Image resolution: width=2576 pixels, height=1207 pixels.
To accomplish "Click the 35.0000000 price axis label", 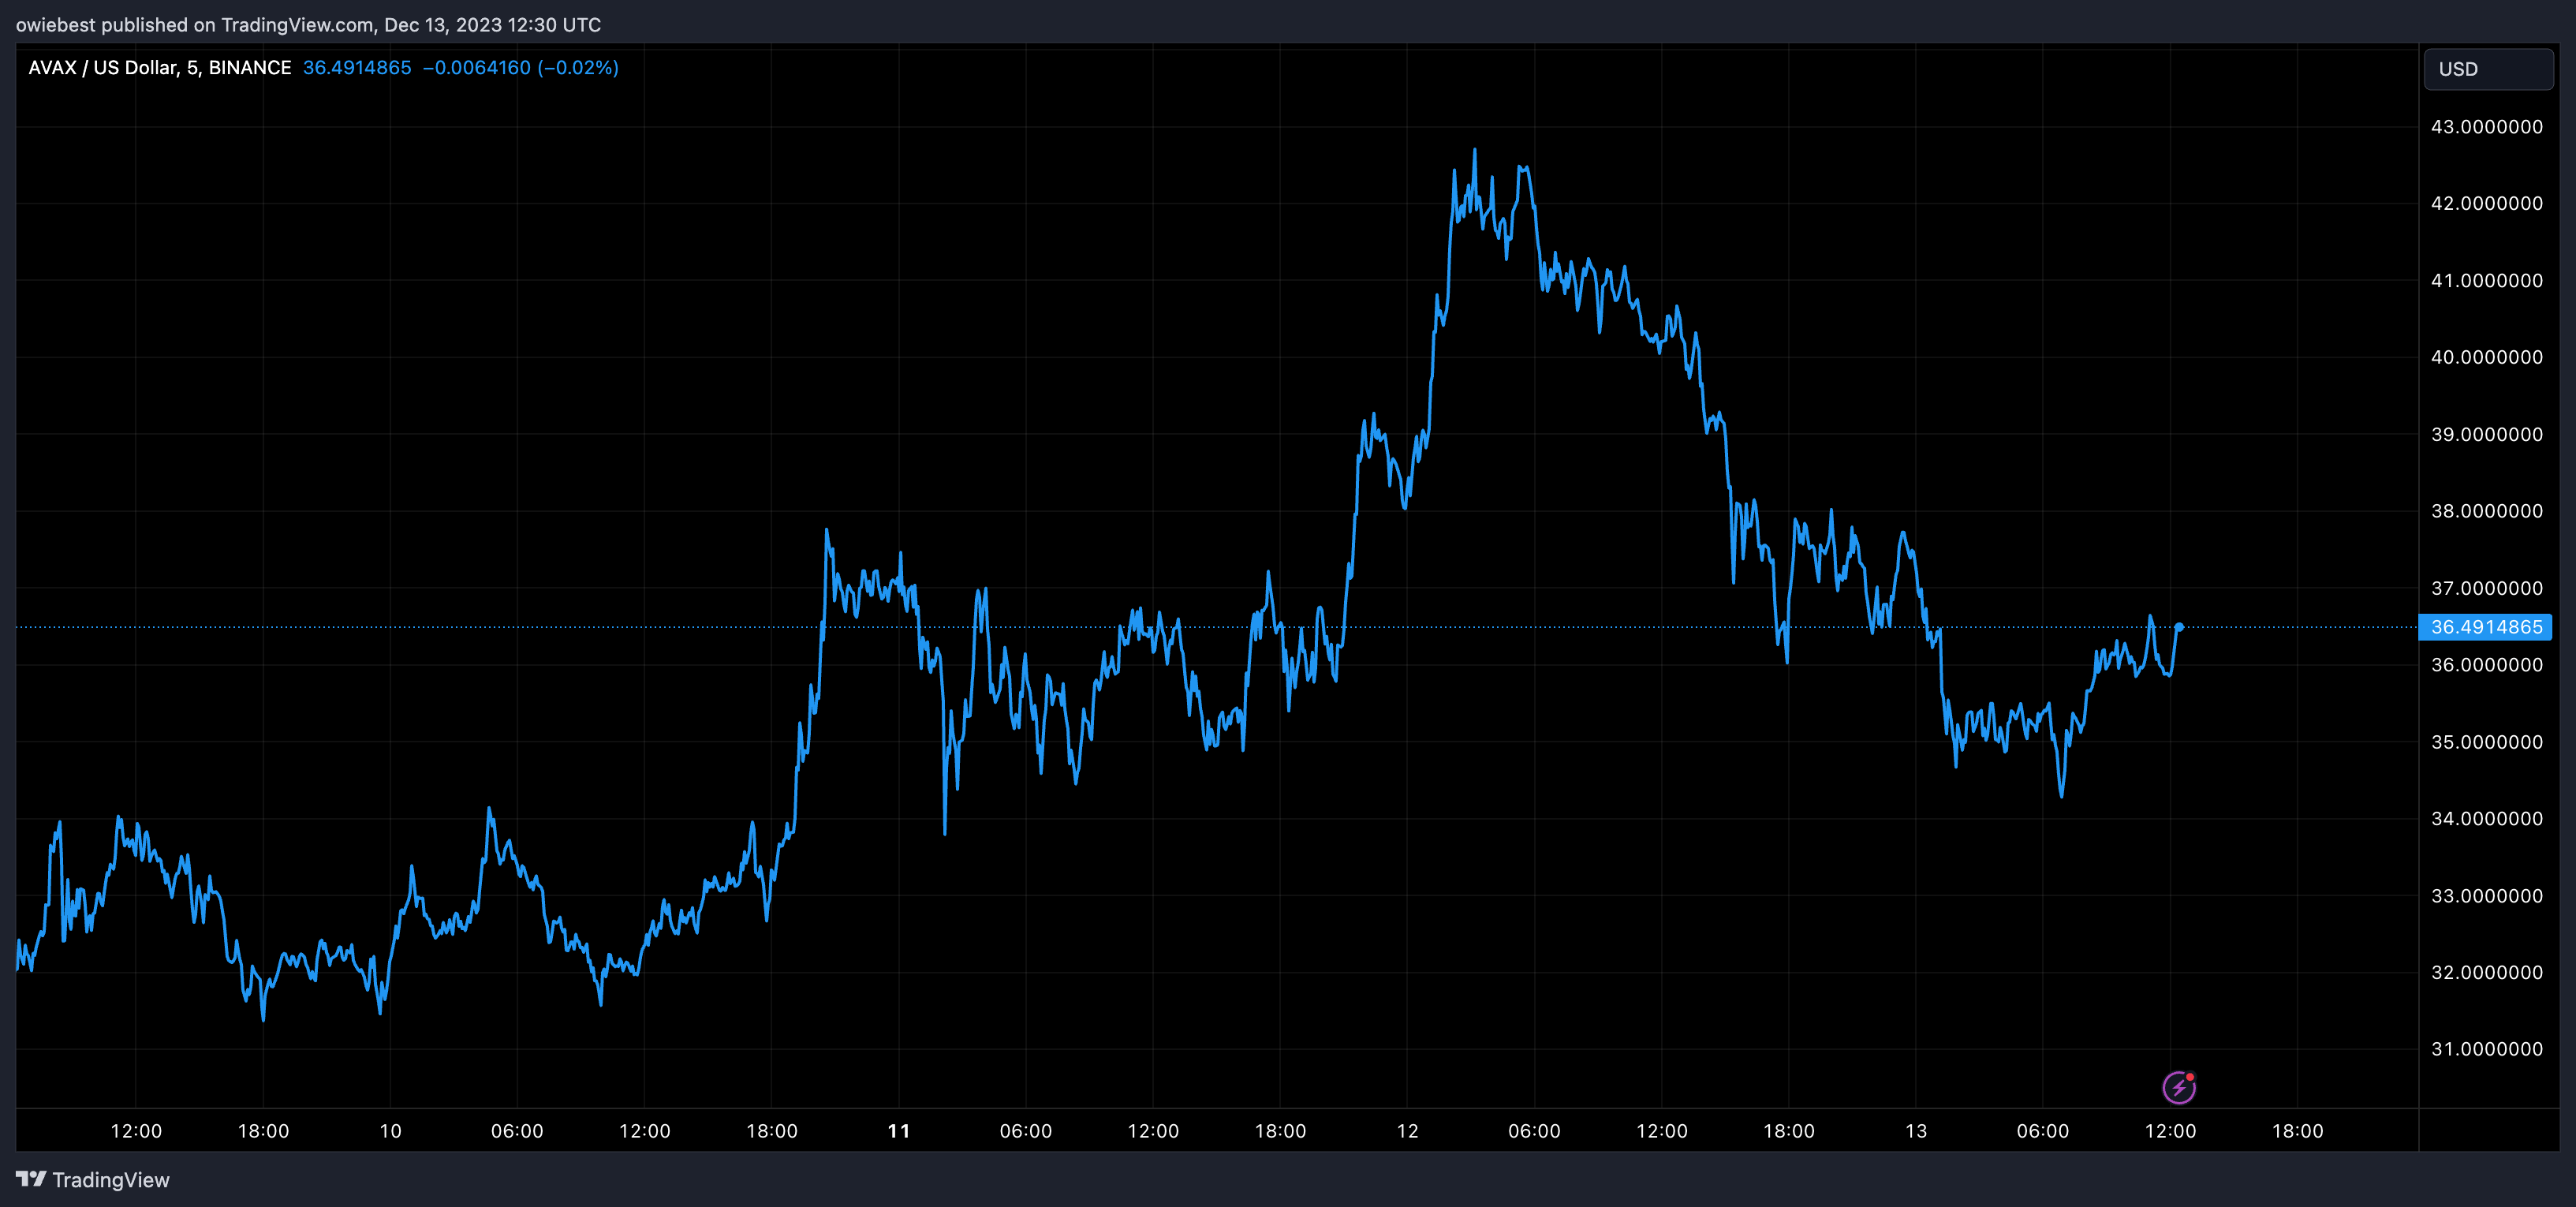I will point(2487,742).
